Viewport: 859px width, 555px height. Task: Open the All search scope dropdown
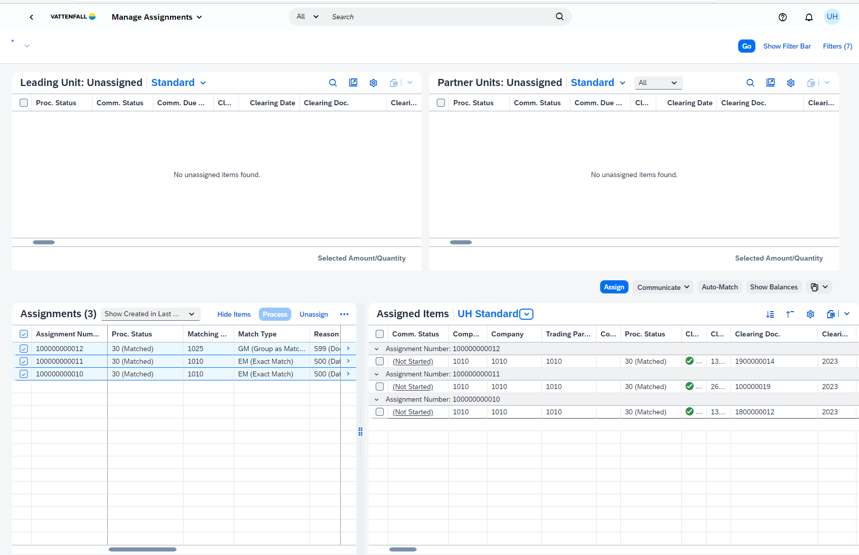point(307,16)
